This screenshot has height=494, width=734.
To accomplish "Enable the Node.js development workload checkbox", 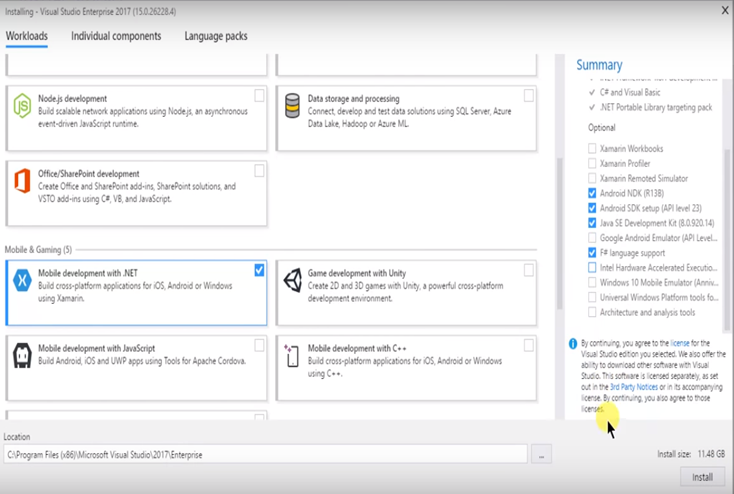I will pos(259,96).
